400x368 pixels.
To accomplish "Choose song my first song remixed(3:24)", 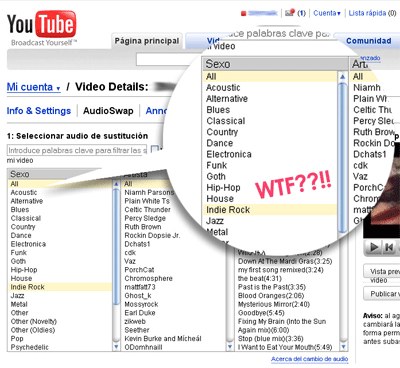I will coord(281,270).
